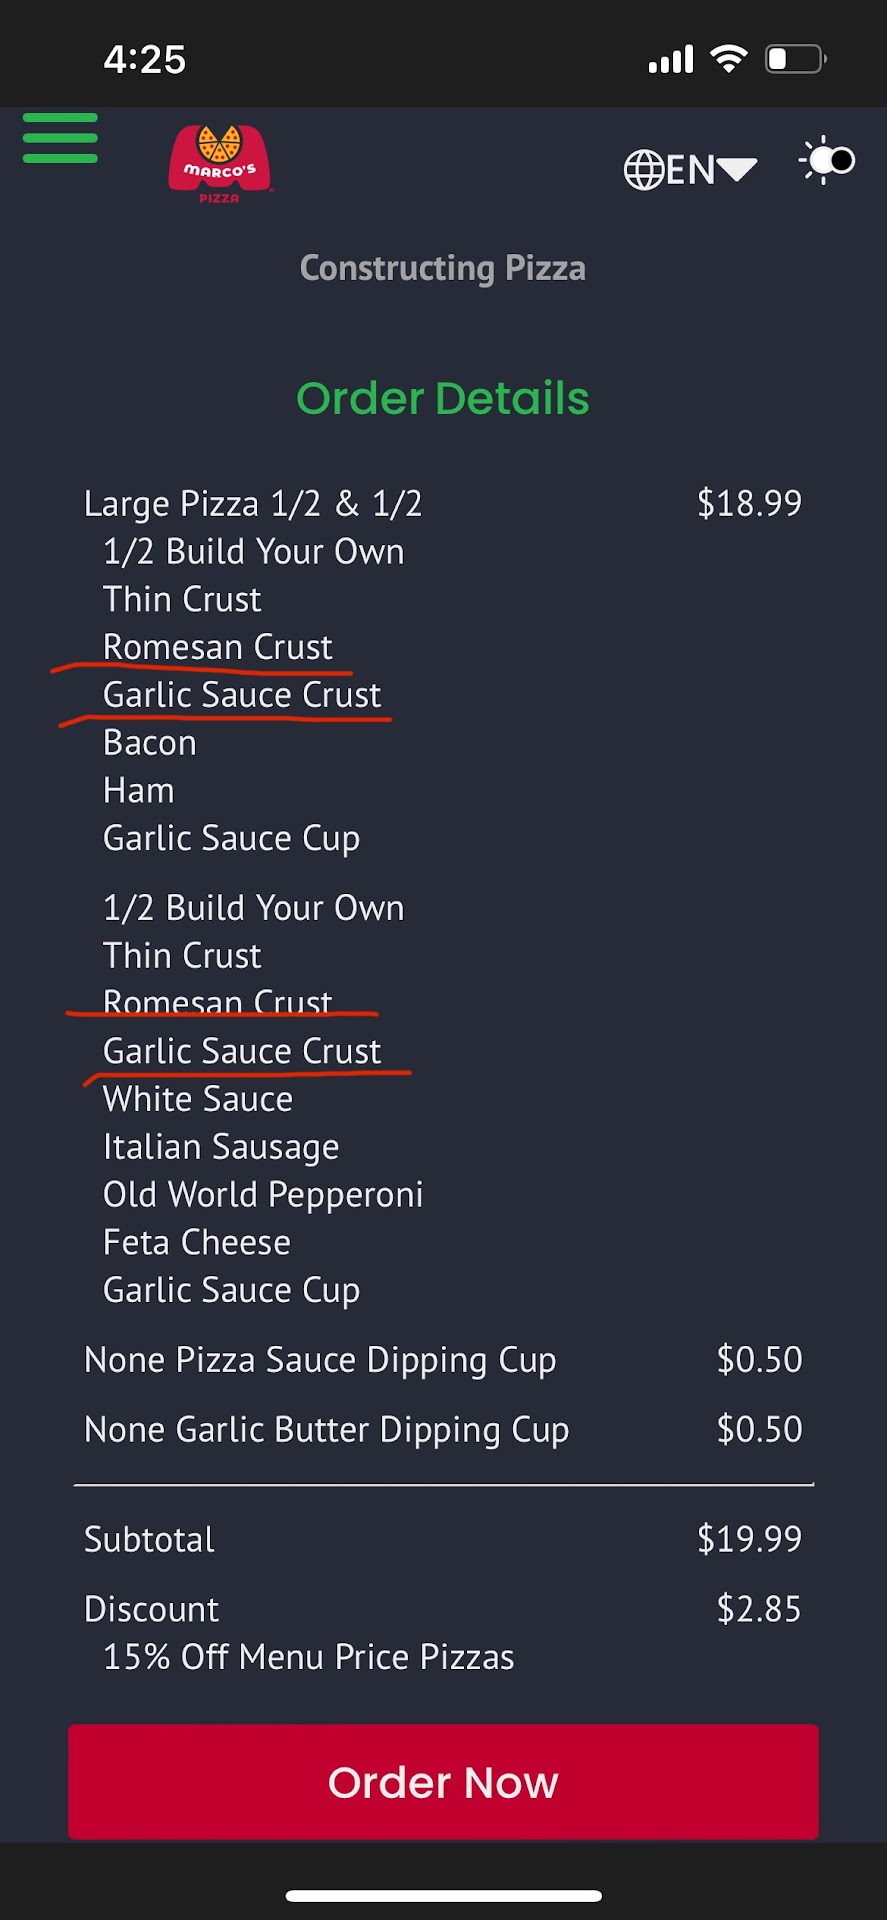The height and width of the screenshot is (1920, 887).
Task: Open the green hamburger menu
Action: click(x=60, y=138)
